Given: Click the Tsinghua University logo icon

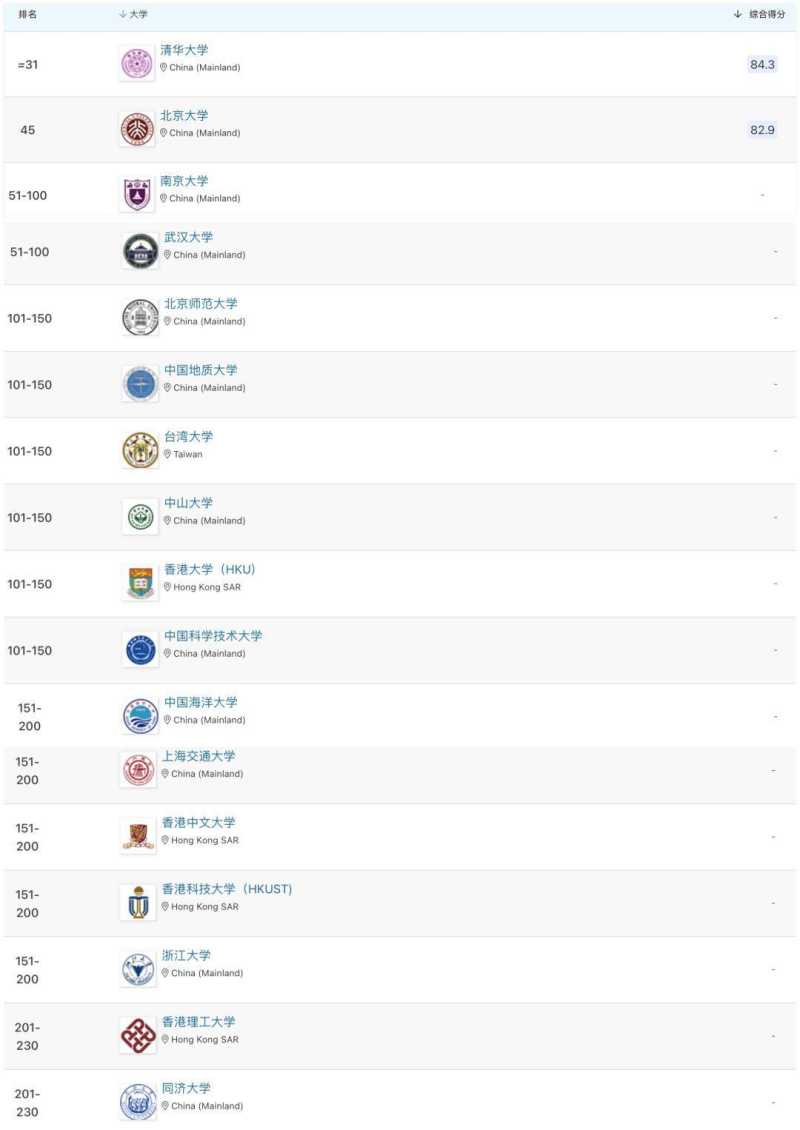Looking at the screenshot, I should 137,64.
